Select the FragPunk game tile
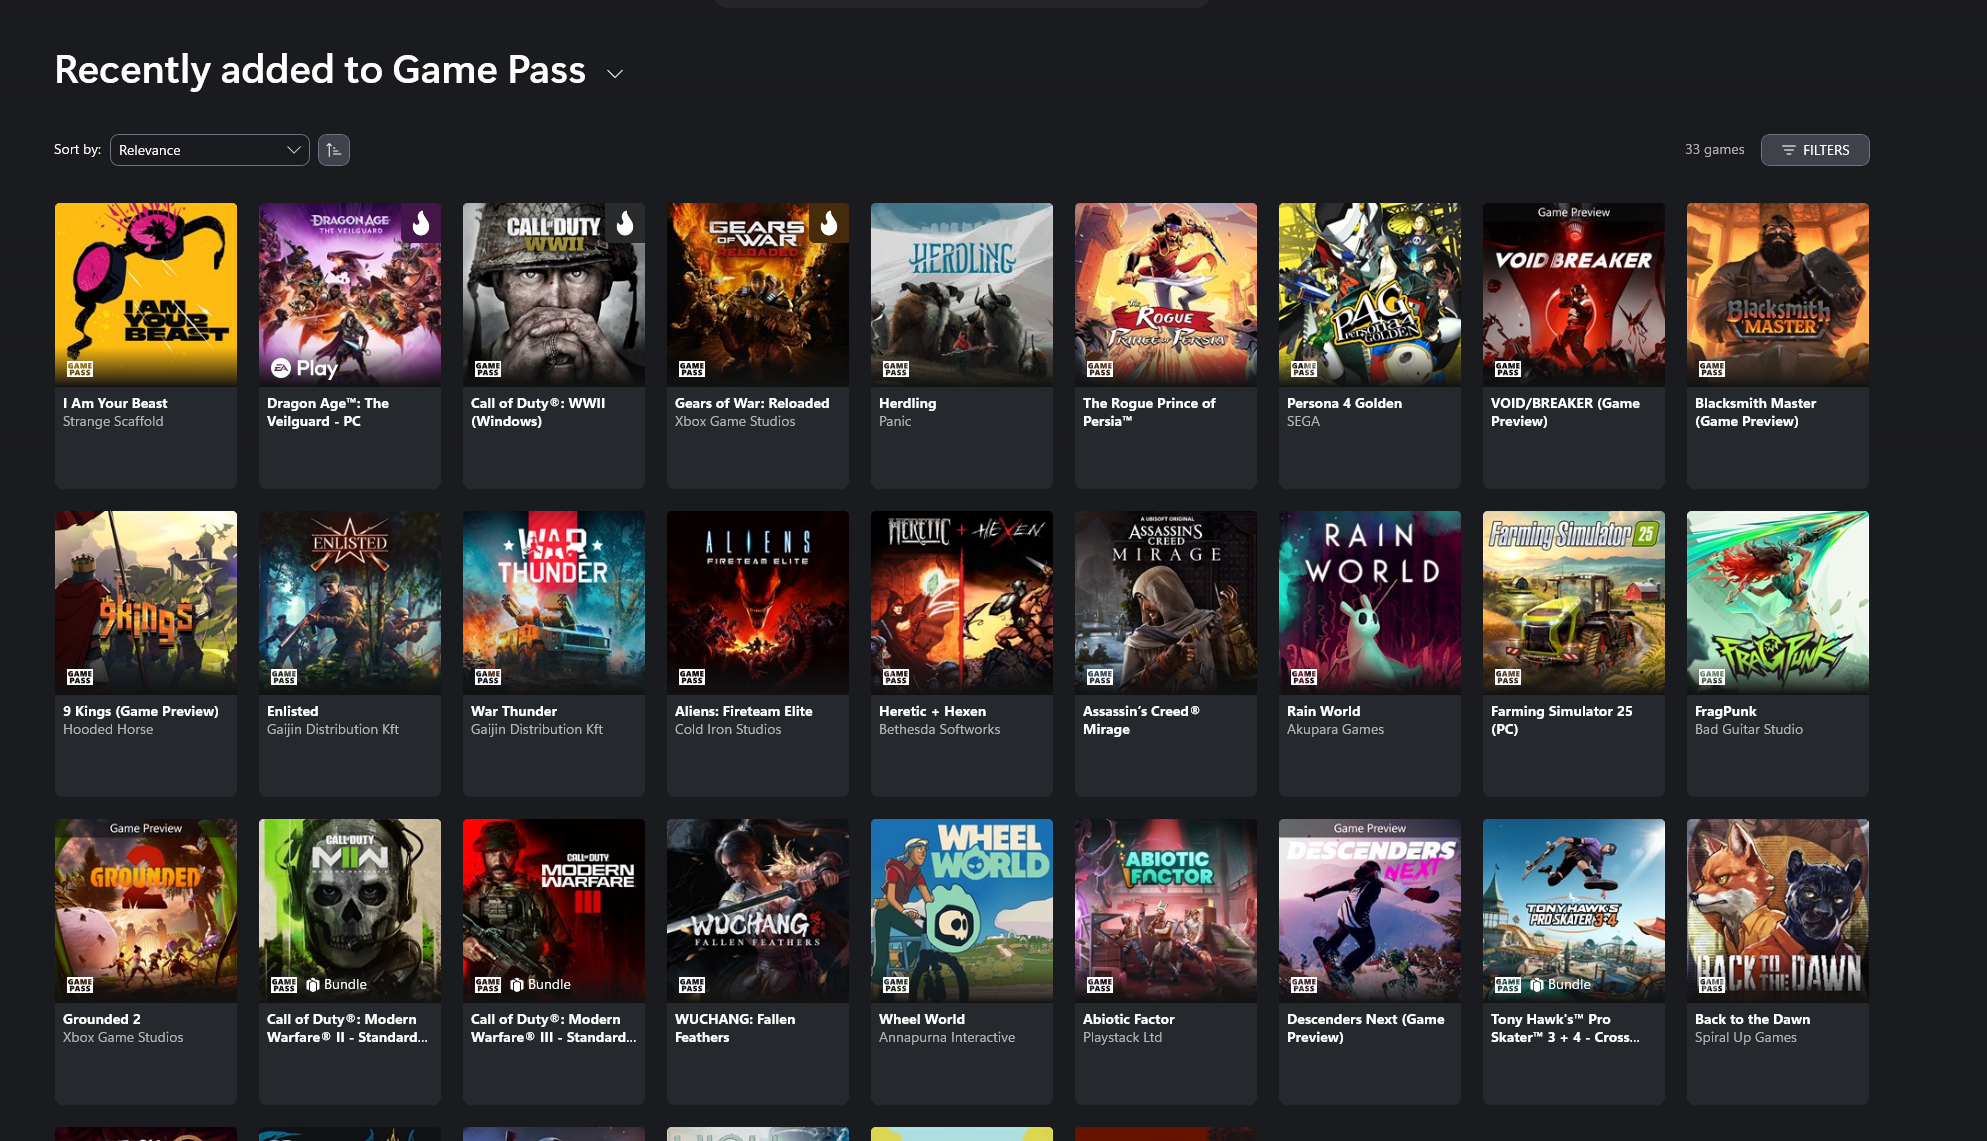Image resolution: width=1987 pixels, height=1141 pixels. 1777,602
